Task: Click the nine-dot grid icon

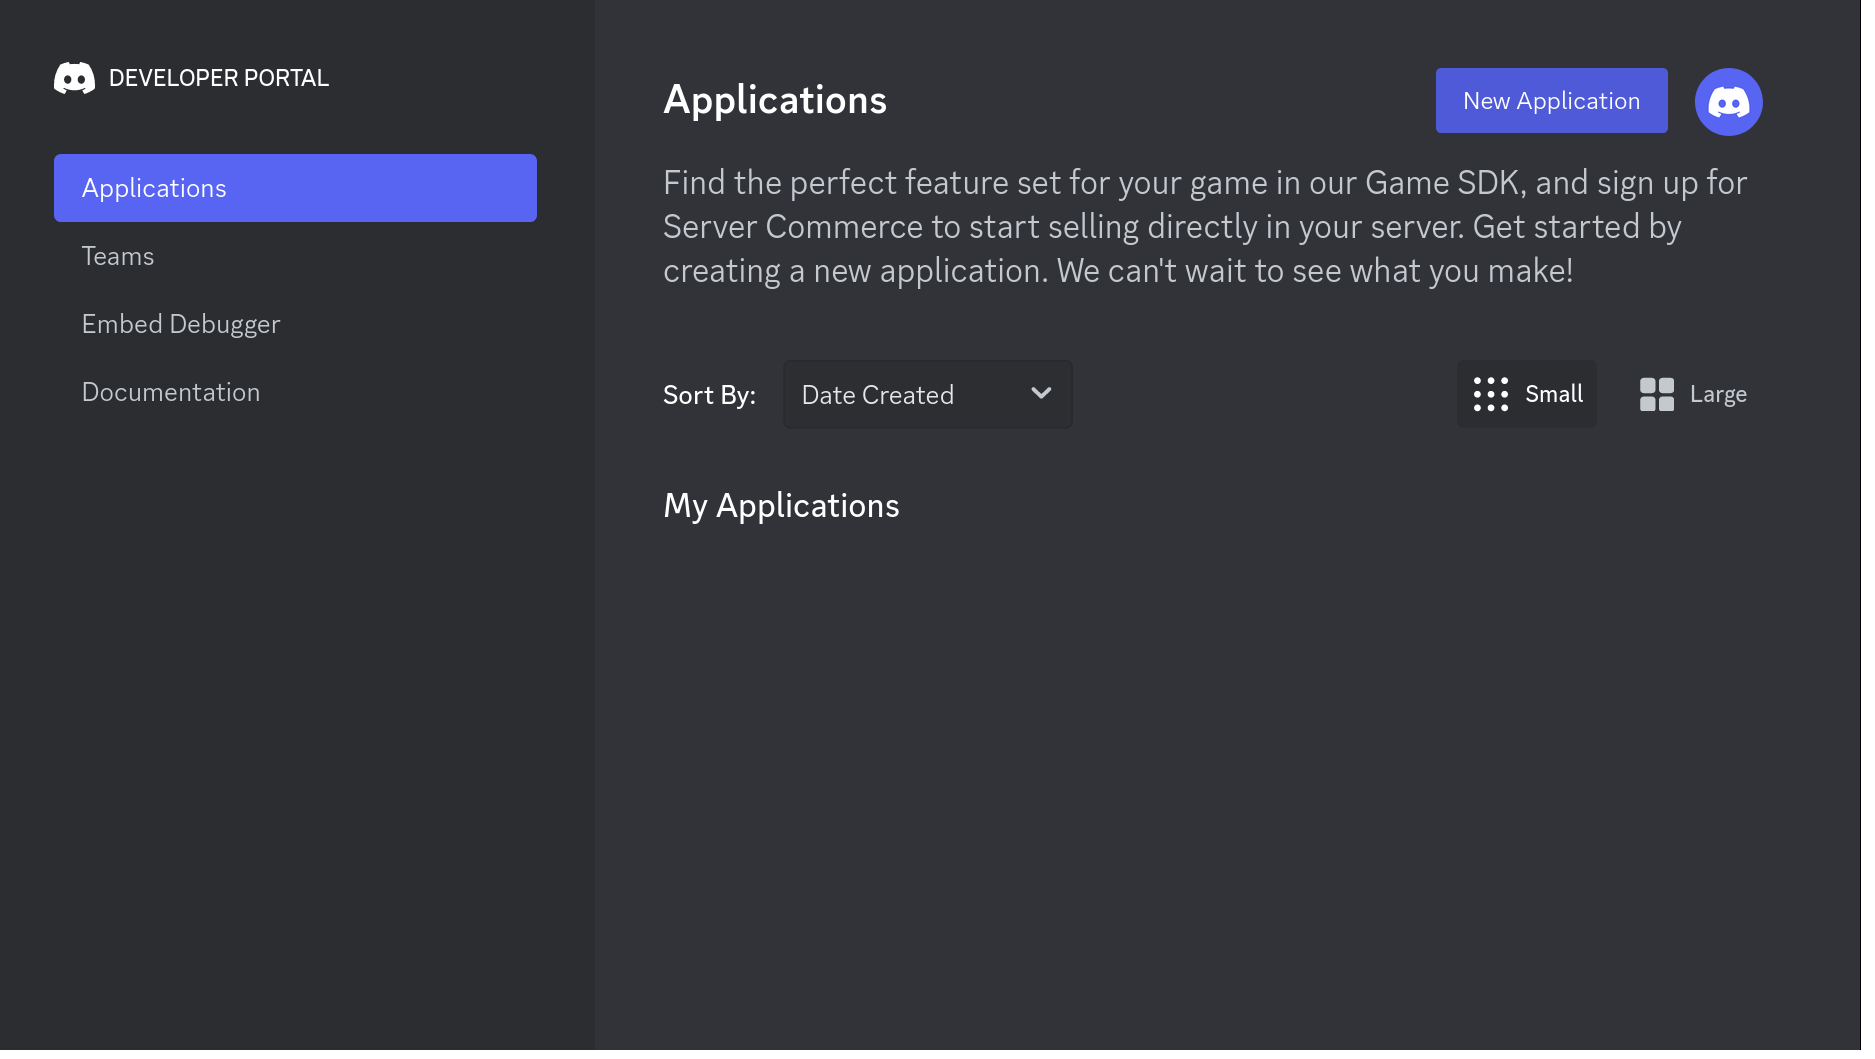Action: (x=1489, y=394)
